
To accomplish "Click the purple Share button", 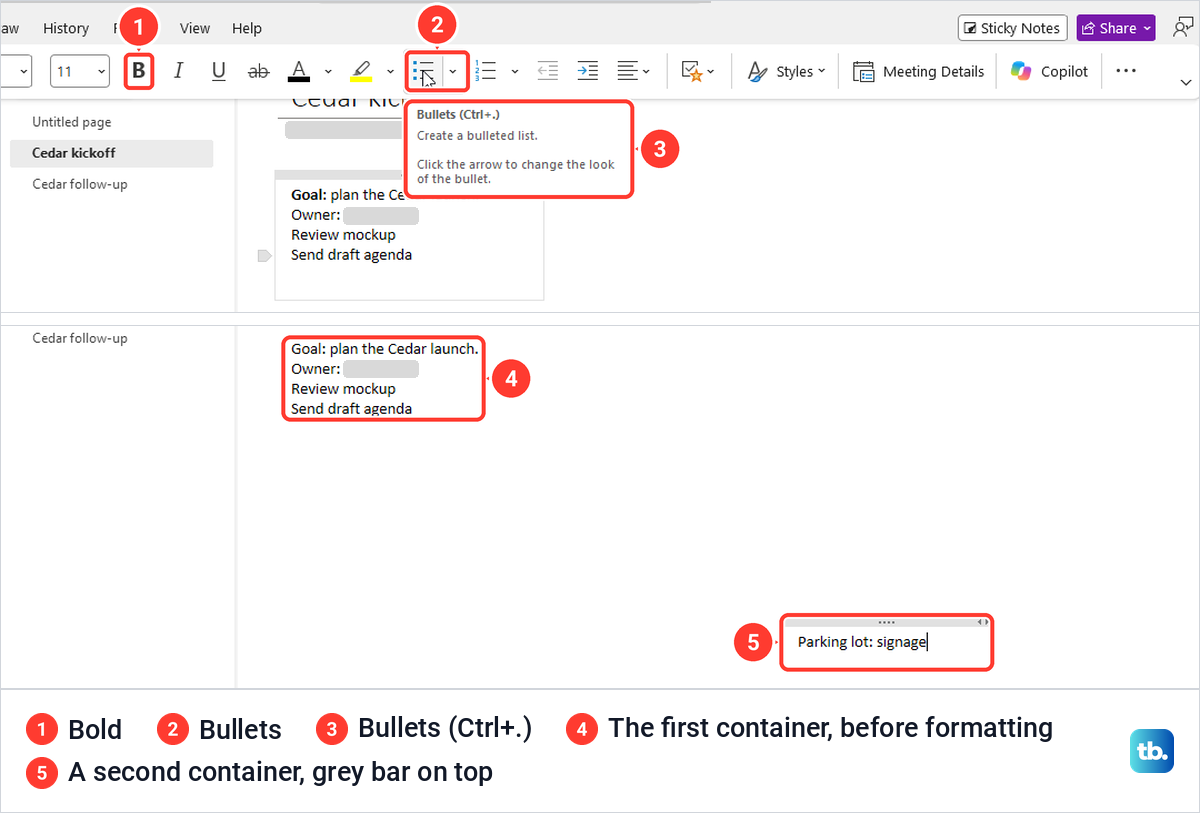I will (x=1116, y=28).
